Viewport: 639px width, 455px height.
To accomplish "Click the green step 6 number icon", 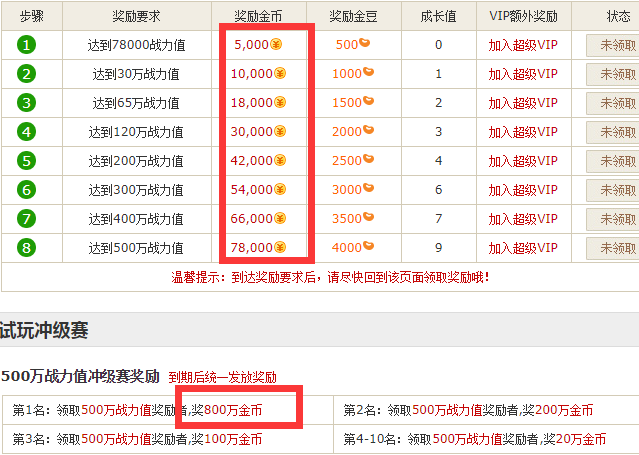I will point(26,190).
